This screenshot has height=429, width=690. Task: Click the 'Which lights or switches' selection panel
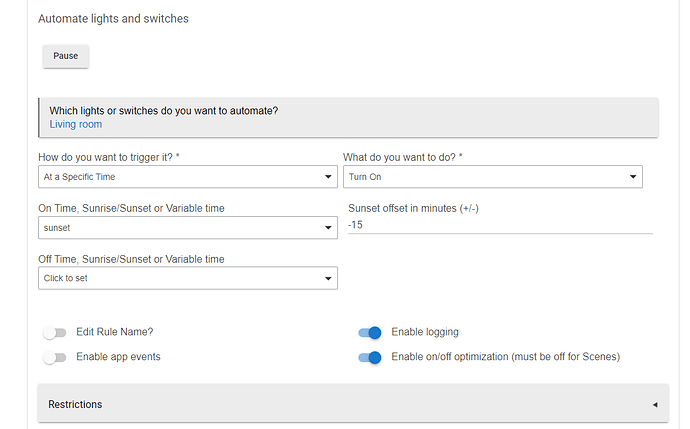coord(348,117)
